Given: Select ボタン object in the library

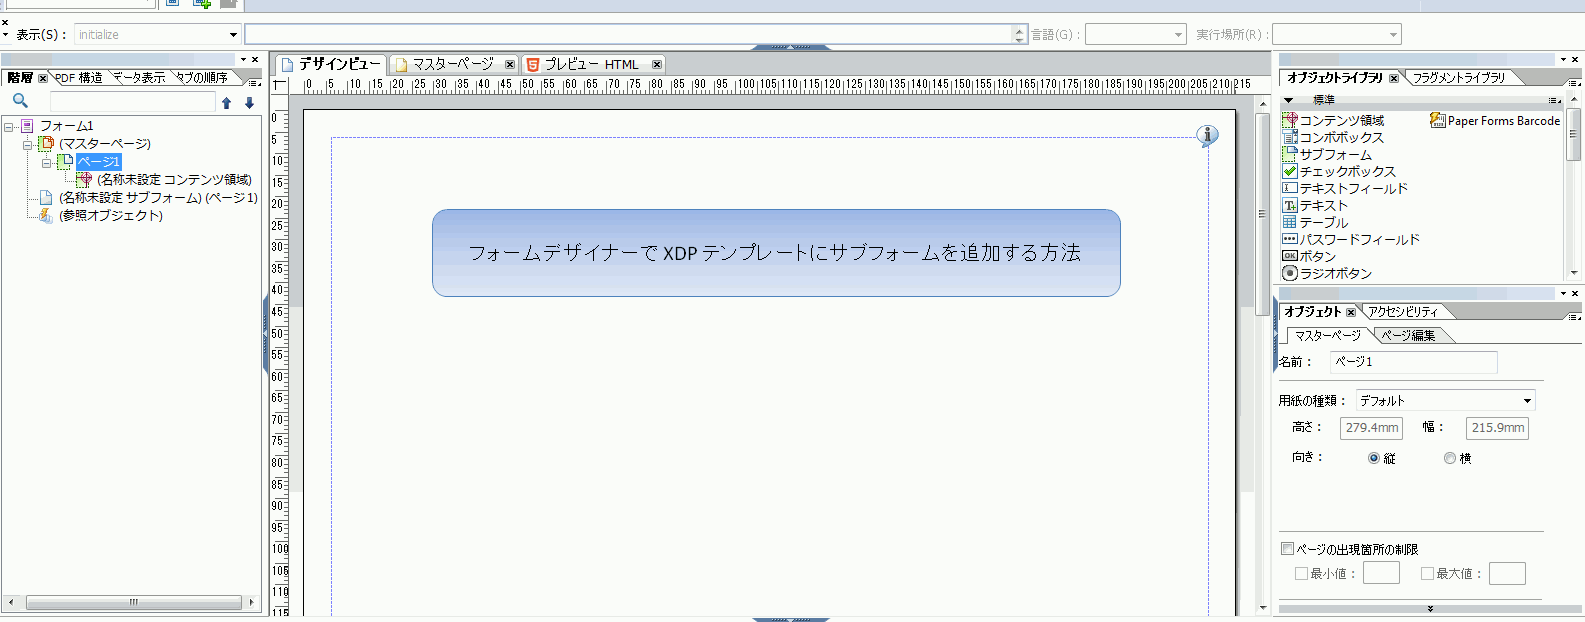Looking at the screenshot, I should point(1309,256).
